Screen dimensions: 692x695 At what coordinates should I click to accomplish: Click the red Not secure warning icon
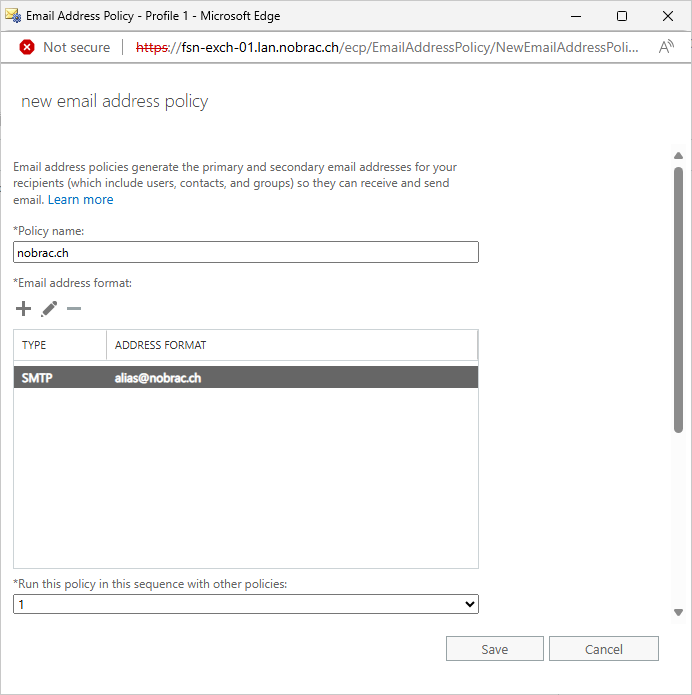[27, 47]
